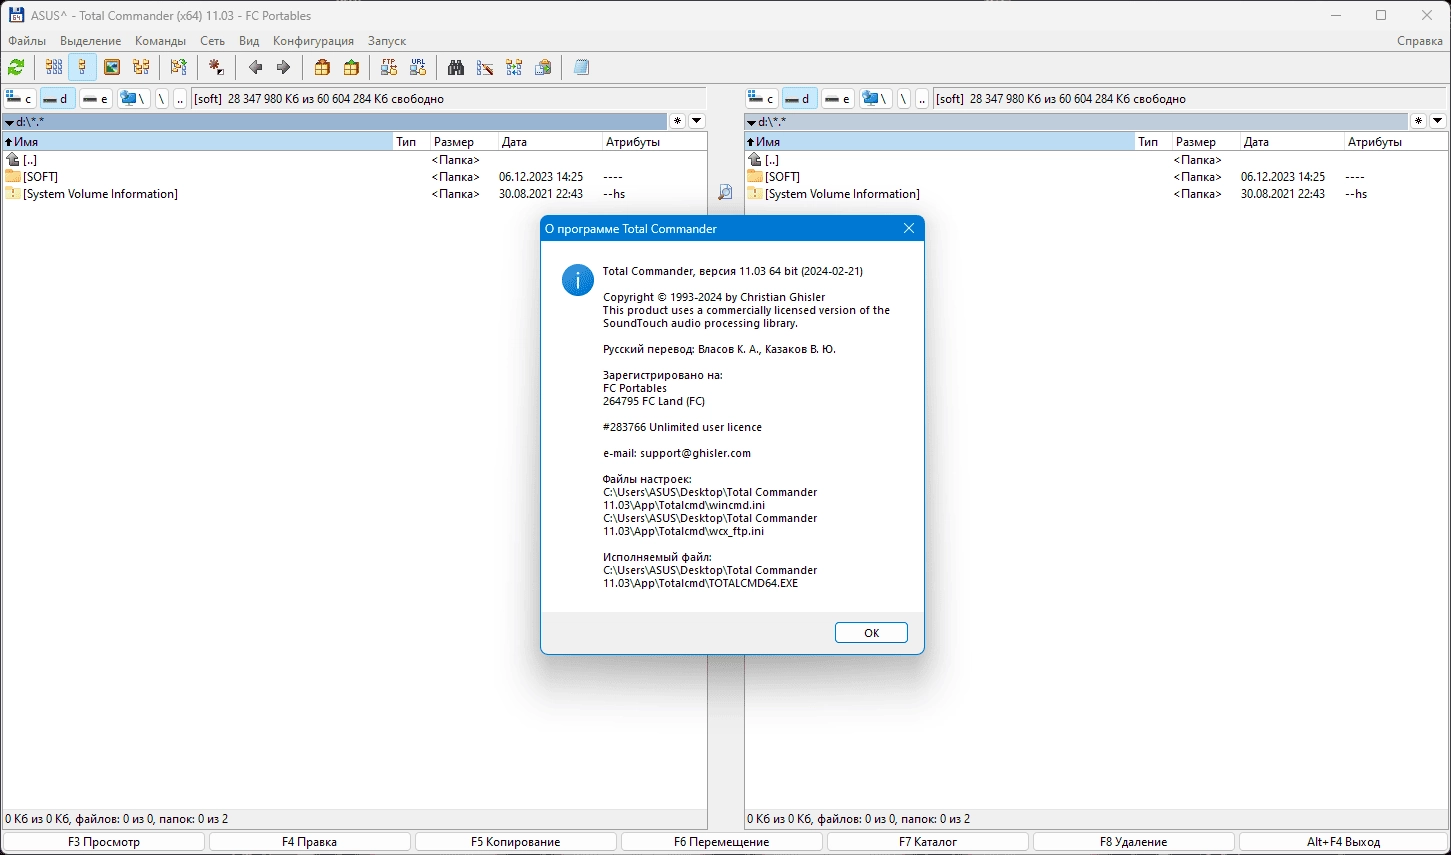Open right panel directory hotlist asterisk
Image resolution: width=1451 pixels, height=855 pixels.
(1419, 121)
